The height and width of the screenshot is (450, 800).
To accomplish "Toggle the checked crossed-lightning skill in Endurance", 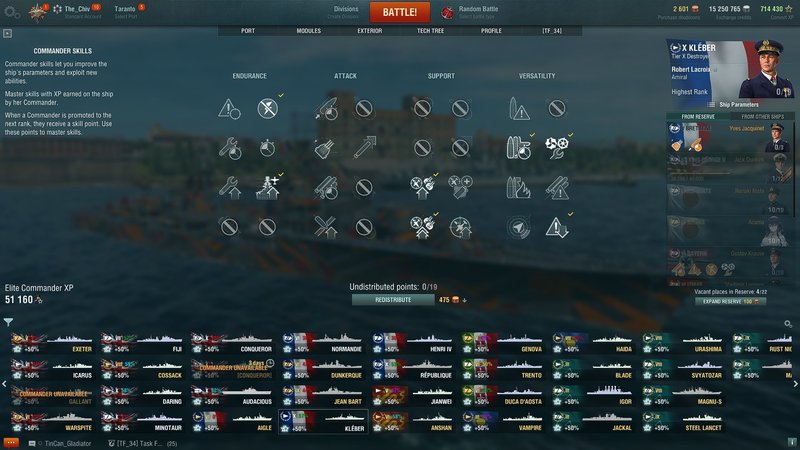I will 267,109.
